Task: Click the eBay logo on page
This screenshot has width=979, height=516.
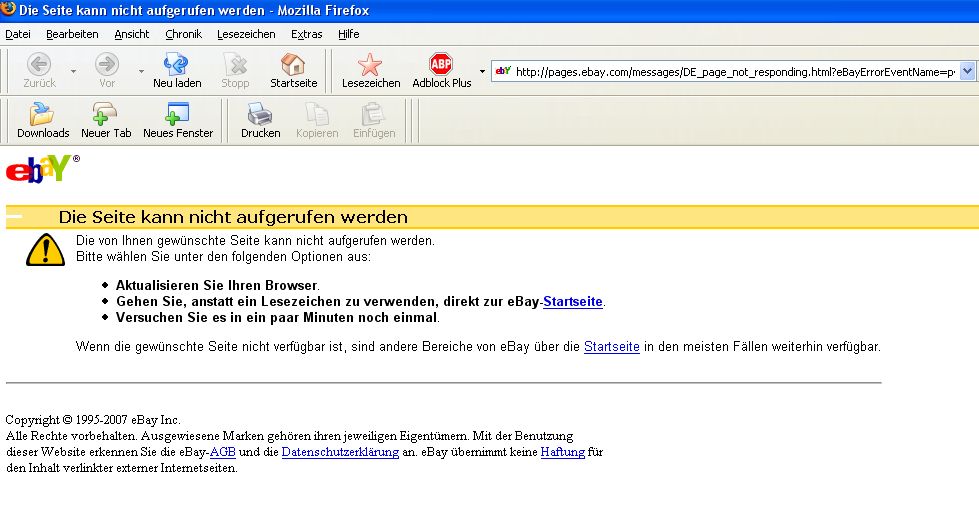Action: [42, 169]
